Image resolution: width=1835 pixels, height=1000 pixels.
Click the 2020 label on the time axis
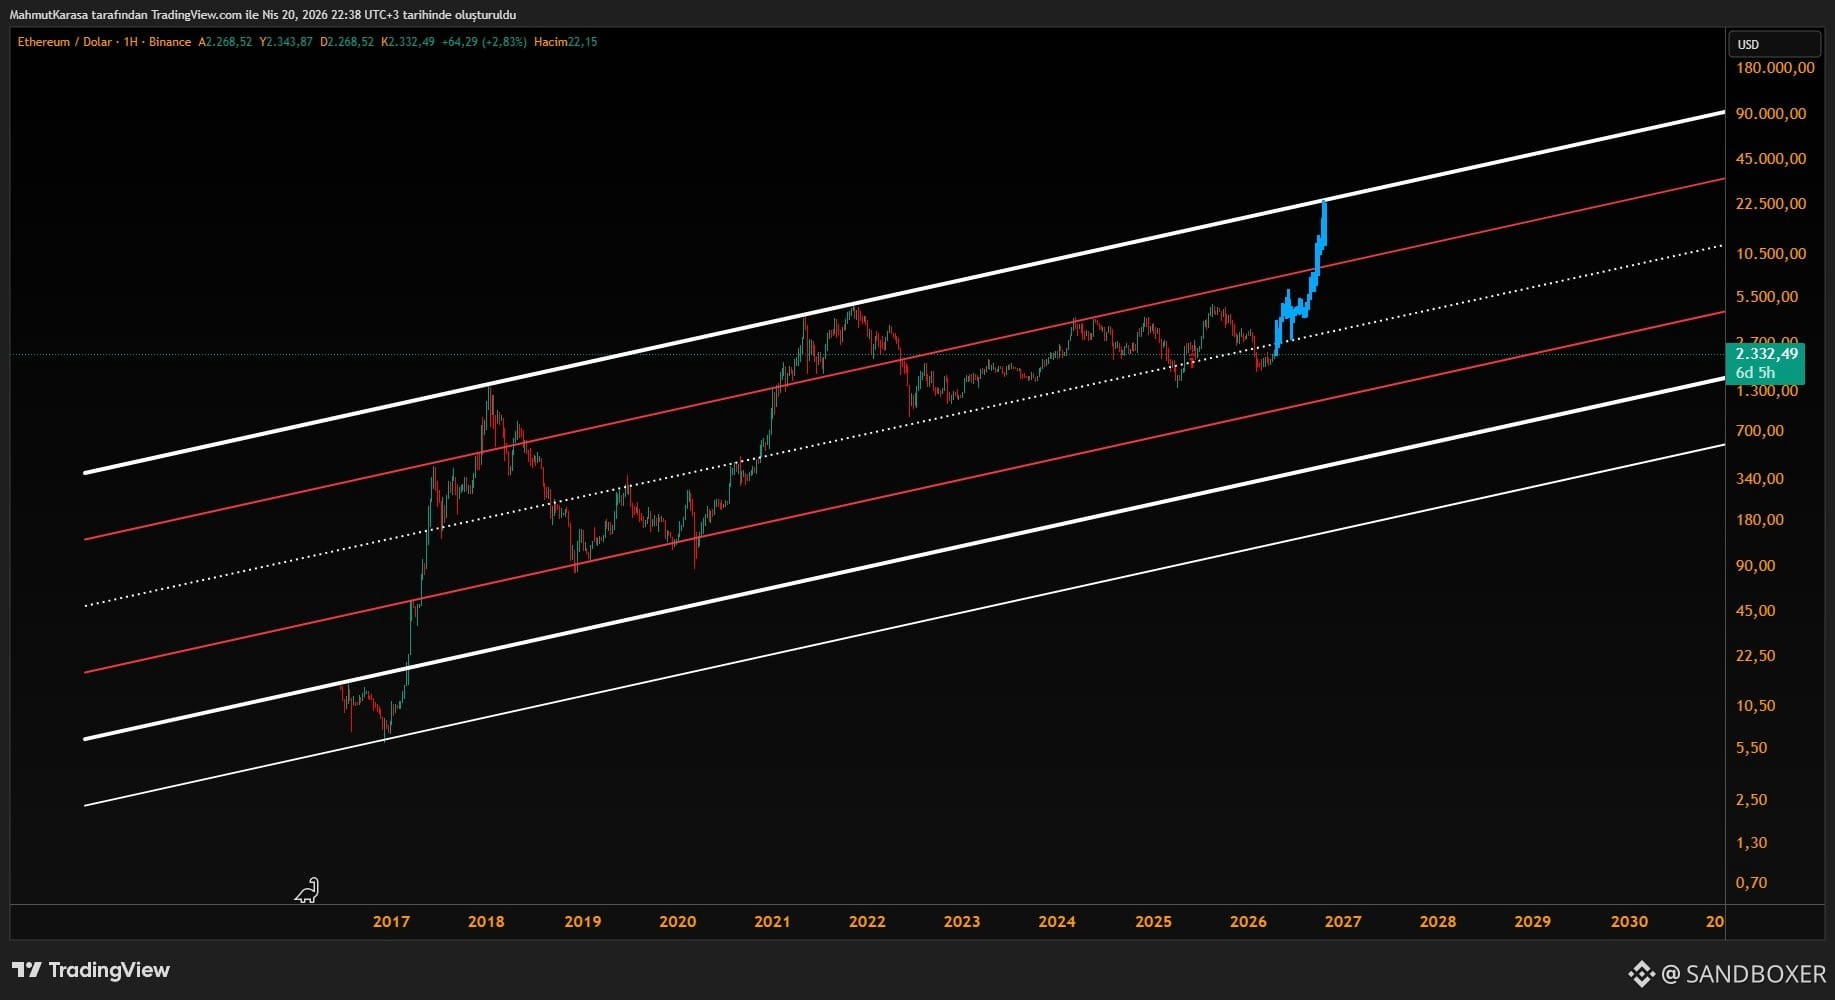coord(677,921)
